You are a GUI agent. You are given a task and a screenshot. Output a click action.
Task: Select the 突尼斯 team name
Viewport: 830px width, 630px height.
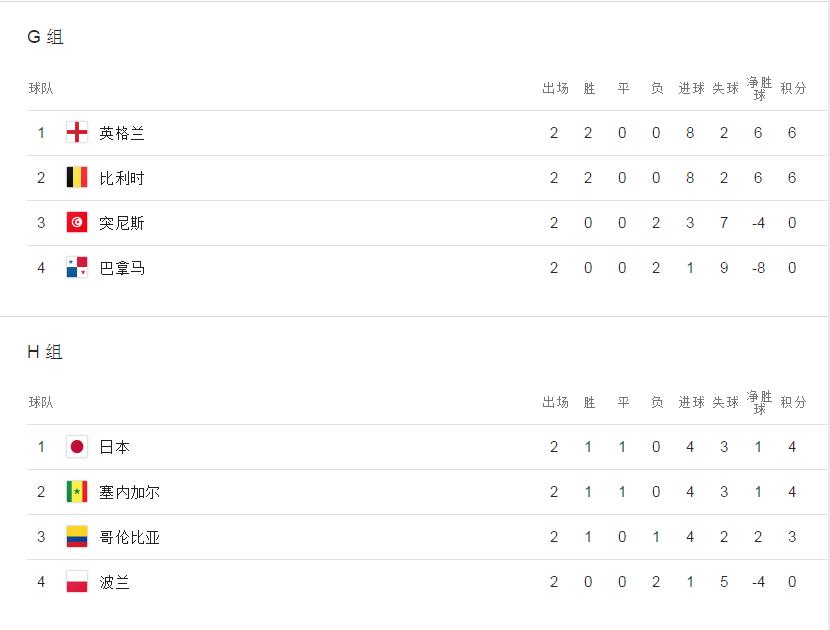click(x=122, y=223)
